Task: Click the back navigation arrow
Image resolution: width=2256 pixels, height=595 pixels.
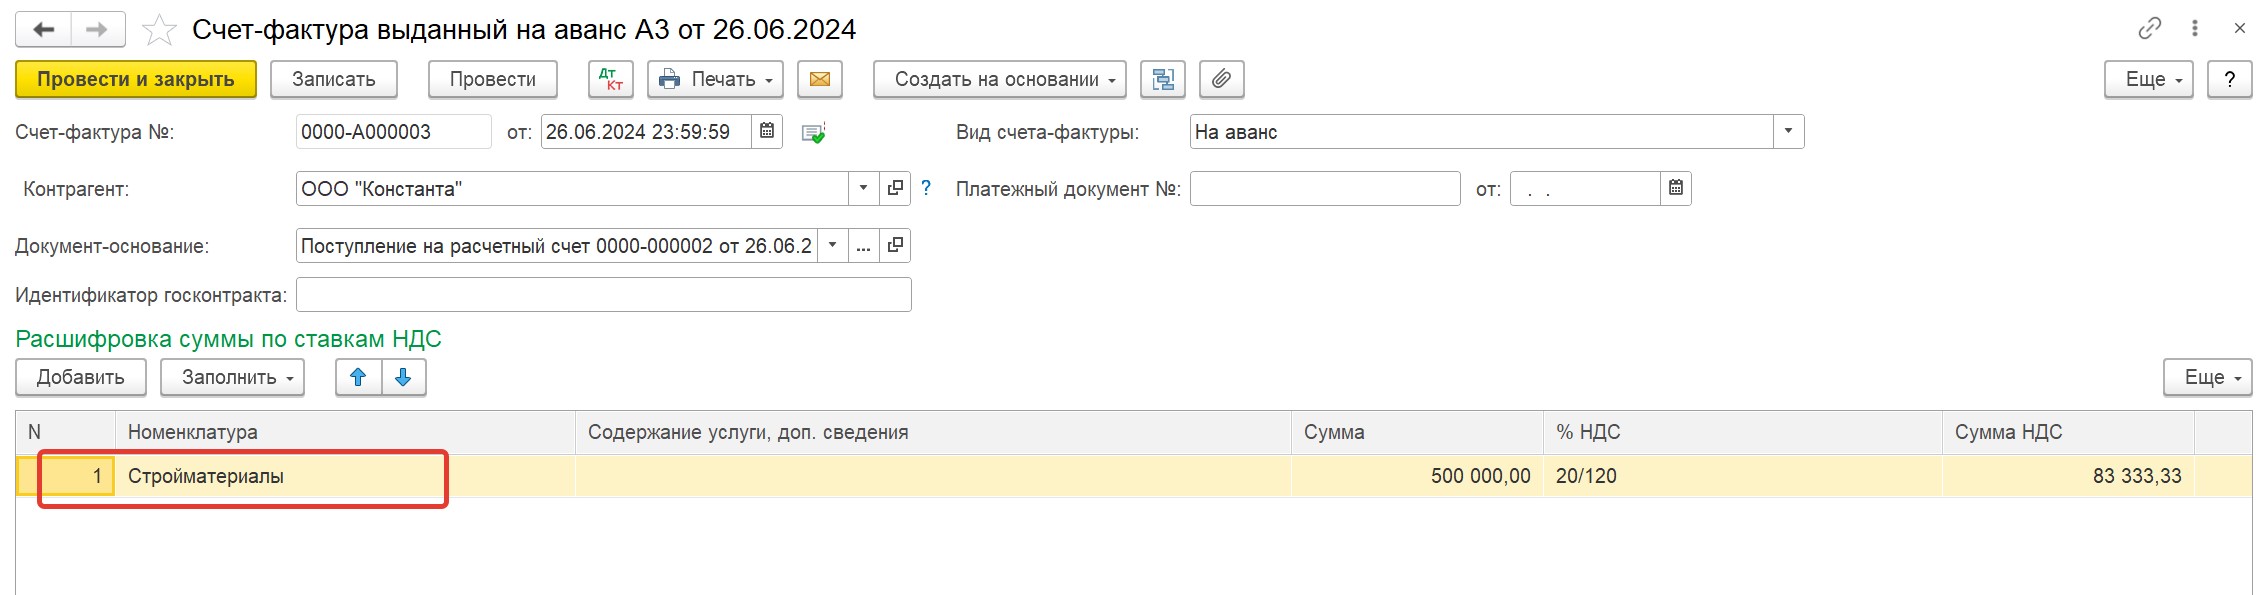Action: click(x=43, y=30)
